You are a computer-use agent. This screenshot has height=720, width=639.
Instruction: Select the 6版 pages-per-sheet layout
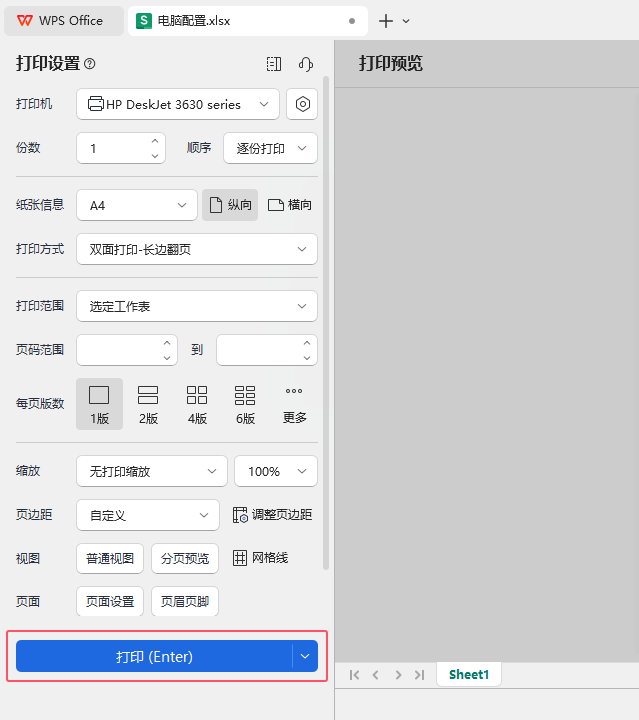tap(245, 404)
